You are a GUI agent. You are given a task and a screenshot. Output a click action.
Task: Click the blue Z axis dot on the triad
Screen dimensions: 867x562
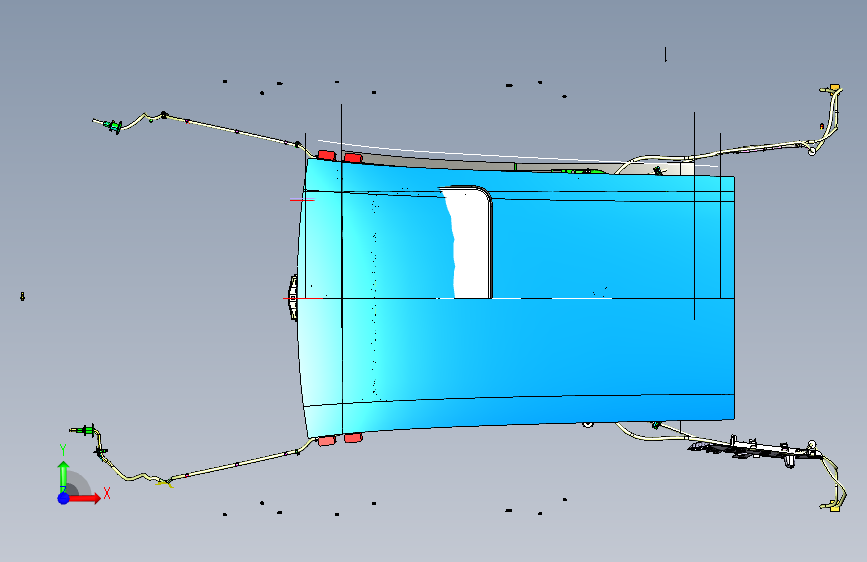[64, 498]
